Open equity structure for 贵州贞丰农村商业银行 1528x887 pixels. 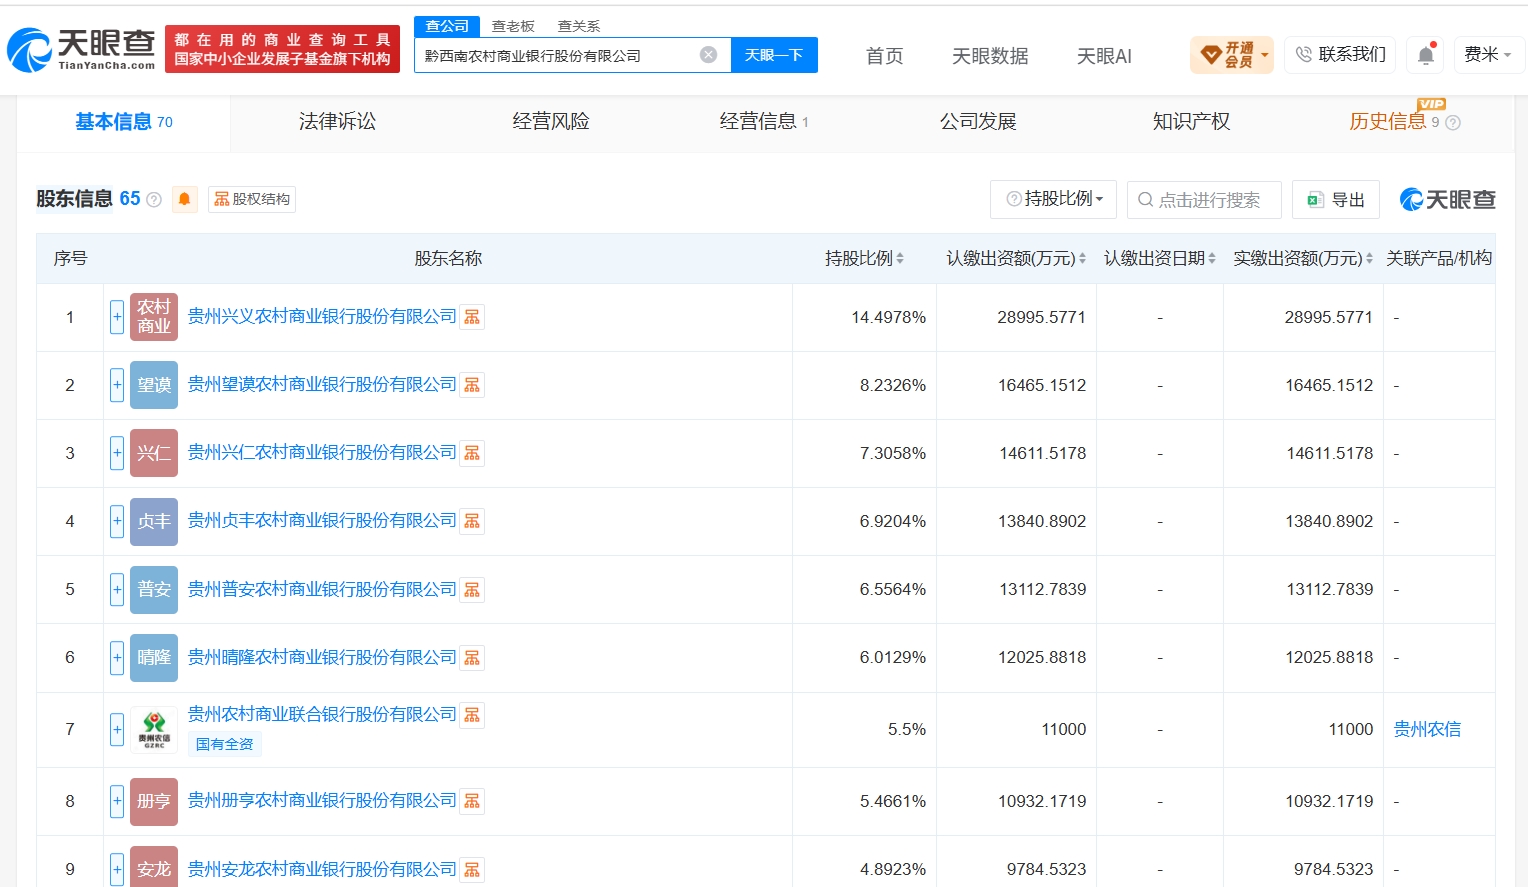(472, 521)
